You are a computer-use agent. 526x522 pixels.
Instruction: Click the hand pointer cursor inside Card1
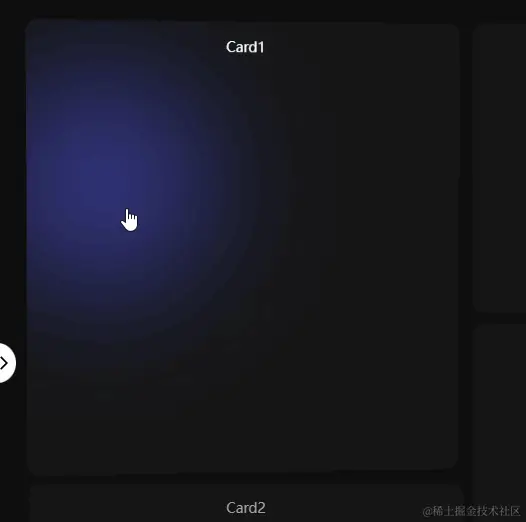pos(129,220)
